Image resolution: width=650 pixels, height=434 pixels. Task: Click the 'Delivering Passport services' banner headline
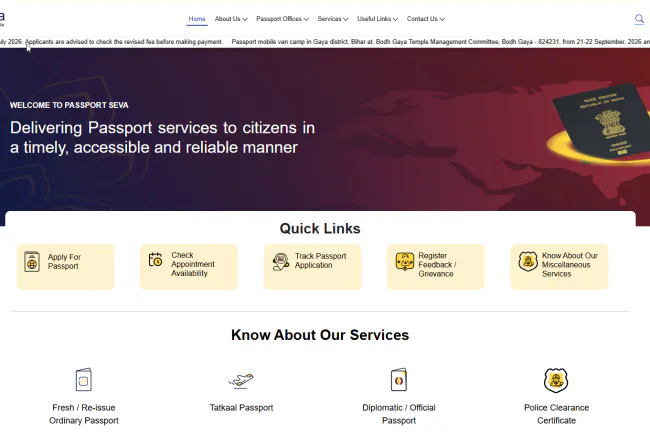click(162, 138)
